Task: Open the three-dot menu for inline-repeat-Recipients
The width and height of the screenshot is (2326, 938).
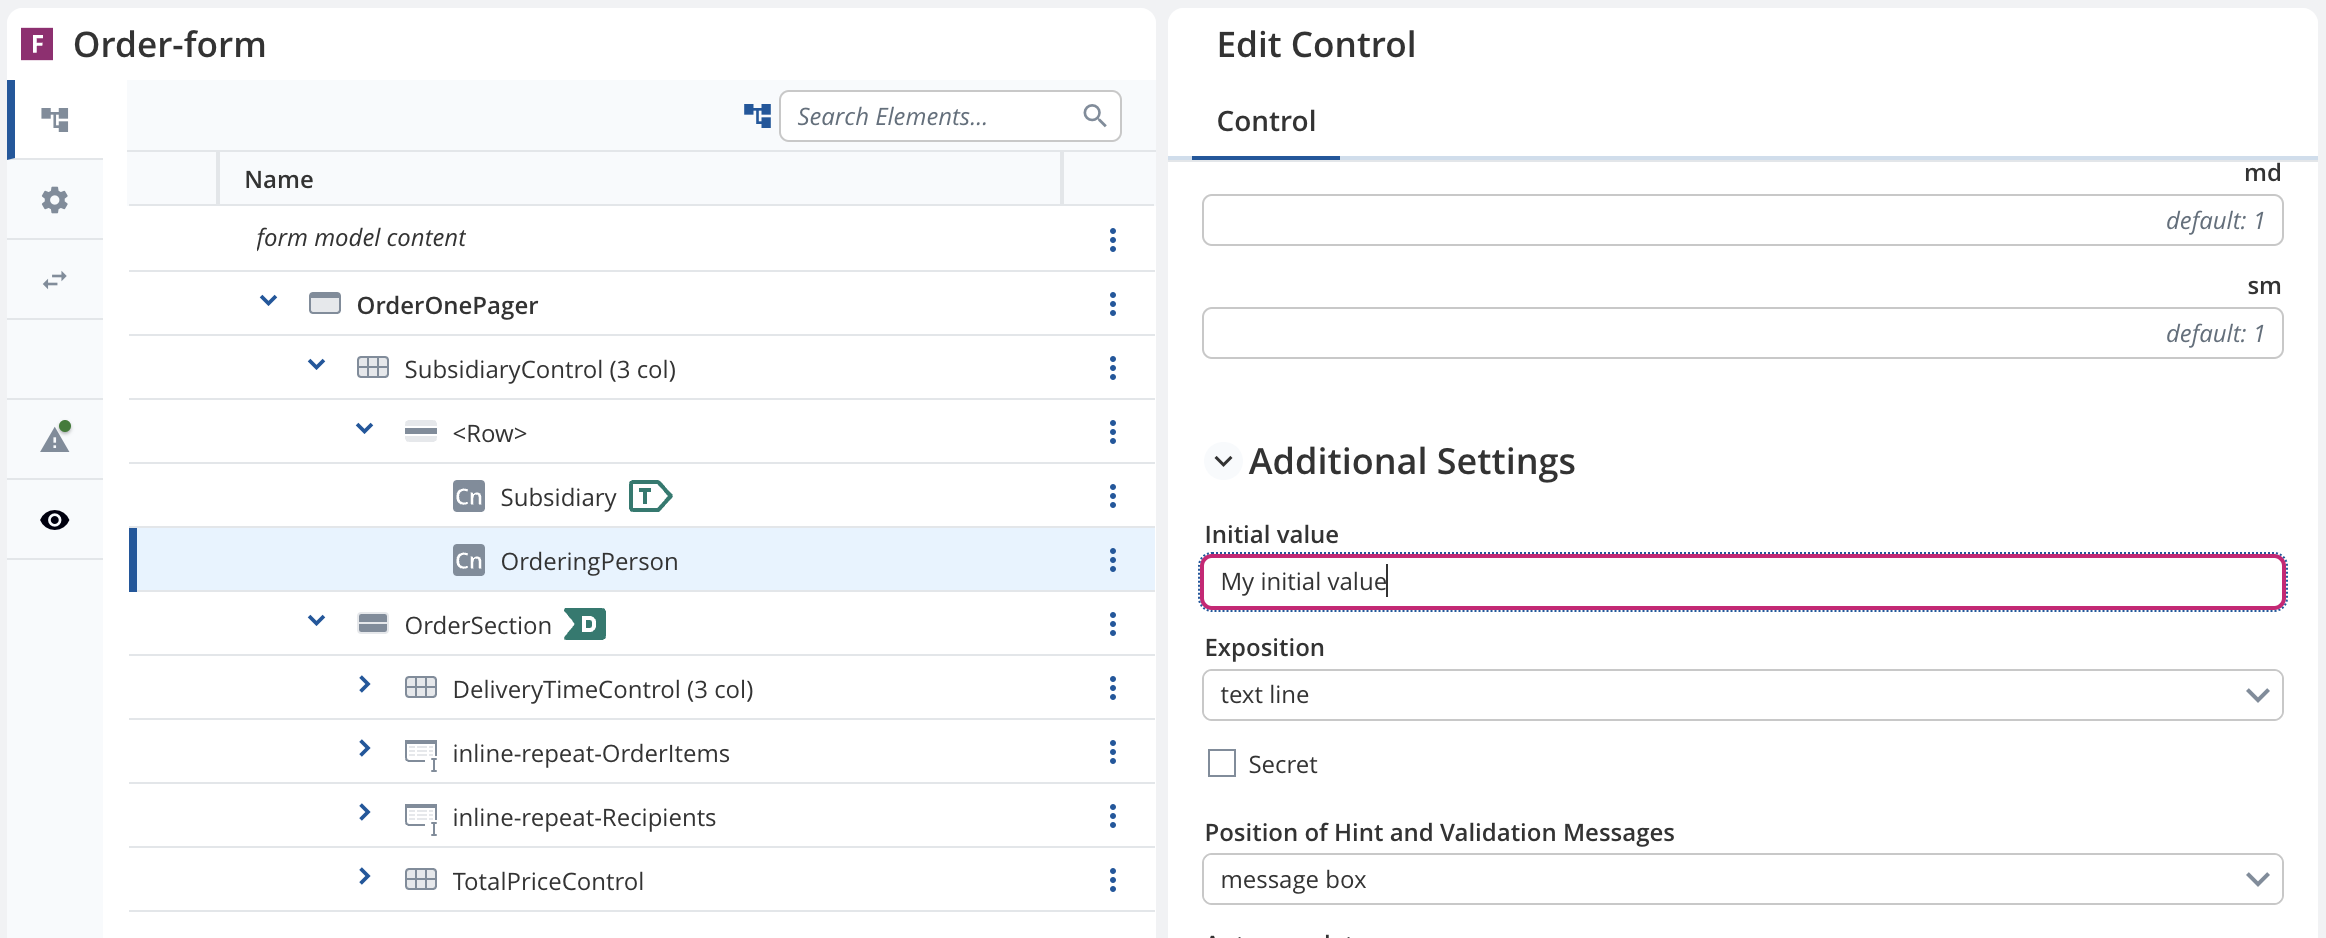Action: 1113,816
